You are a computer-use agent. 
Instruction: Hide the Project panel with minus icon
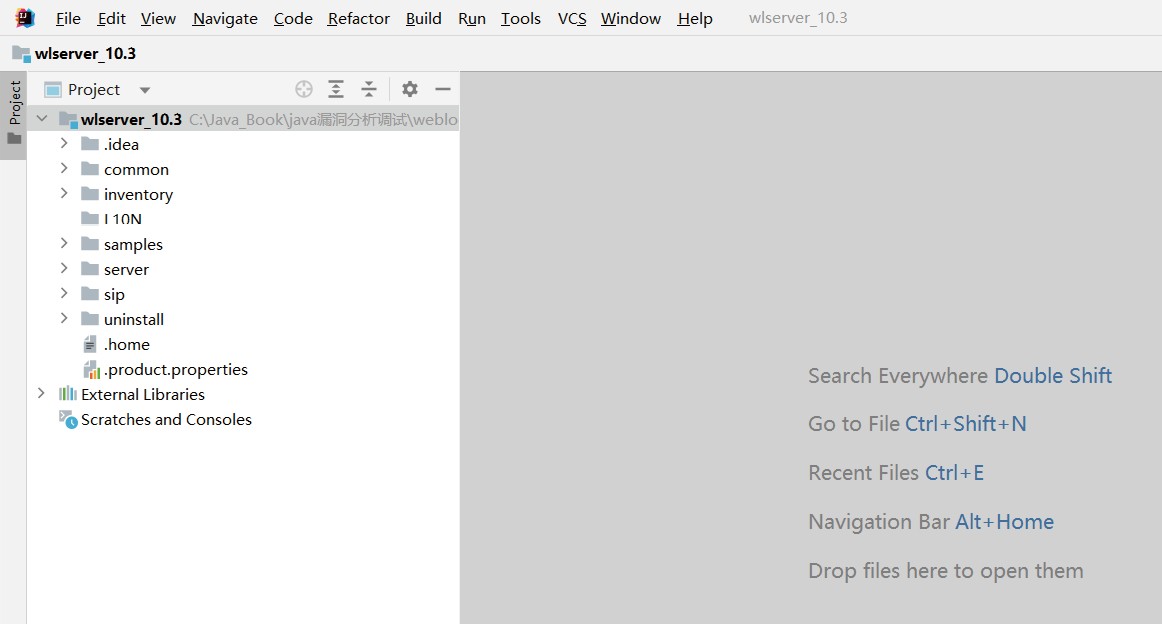click(443, 90)
